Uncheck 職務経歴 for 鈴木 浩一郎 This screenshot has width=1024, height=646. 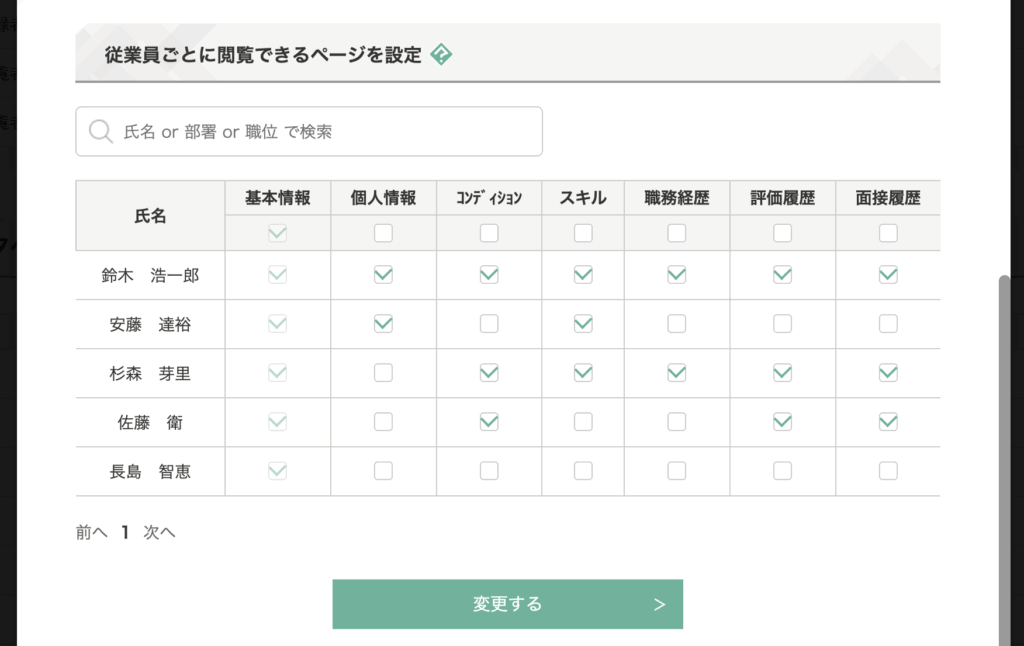[677, 275]
